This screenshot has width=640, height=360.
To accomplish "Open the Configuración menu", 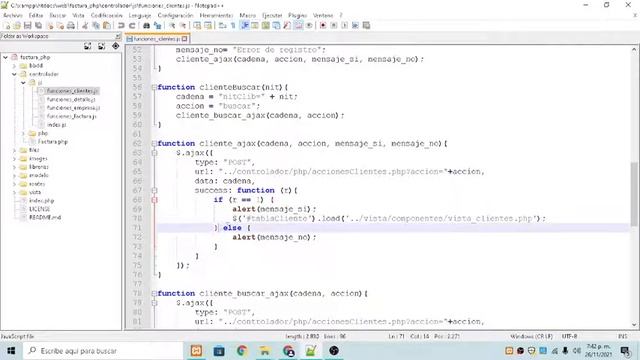I will [176, 16].
